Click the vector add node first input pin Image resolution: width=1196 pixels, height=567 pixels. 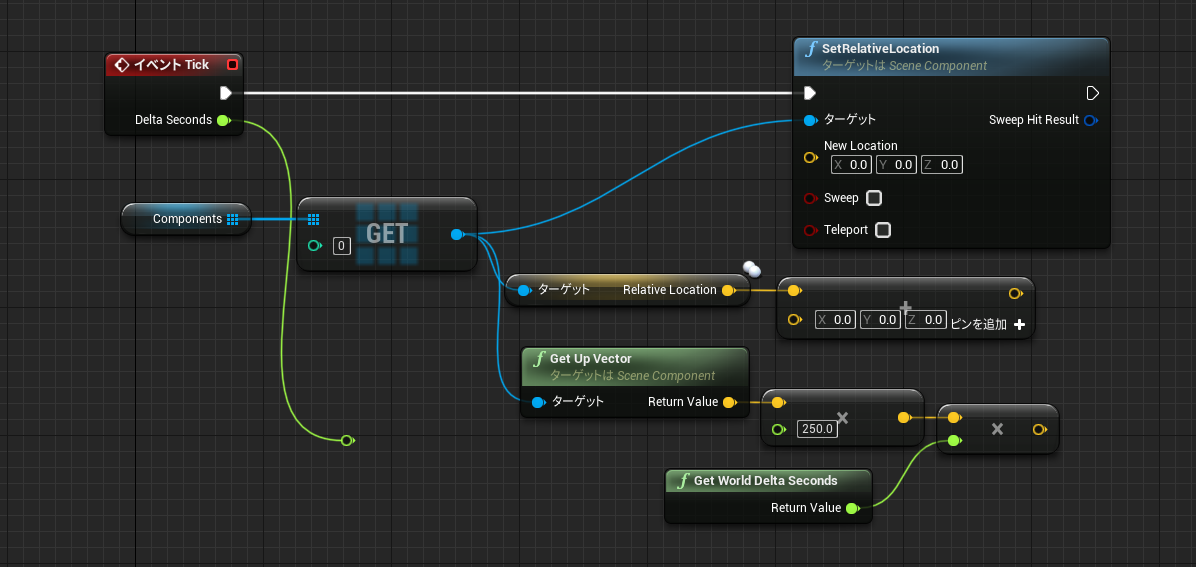[793, 291]
